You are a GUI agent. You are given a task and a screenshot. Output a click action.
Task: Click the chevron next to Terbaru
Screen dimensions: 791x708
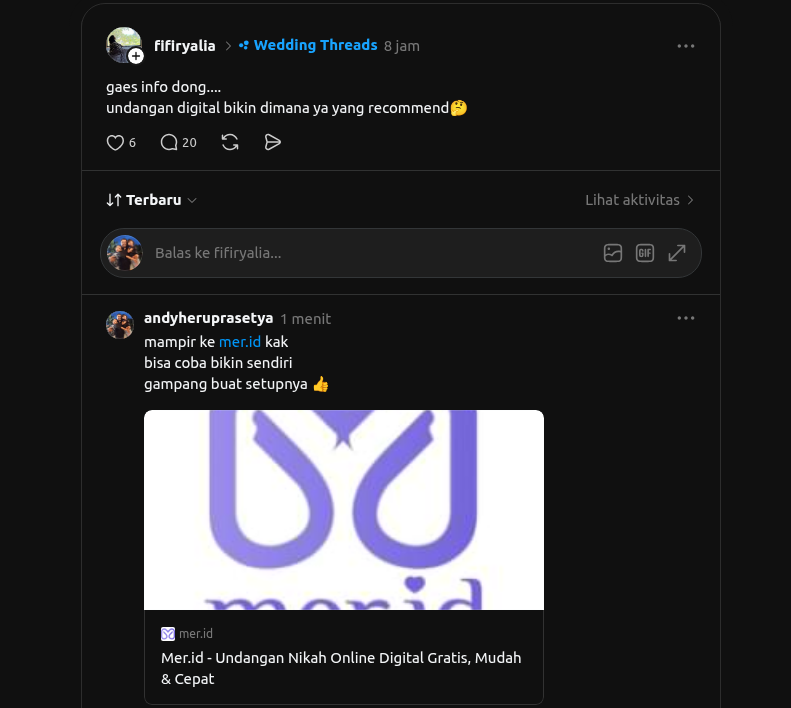point(192,201)
